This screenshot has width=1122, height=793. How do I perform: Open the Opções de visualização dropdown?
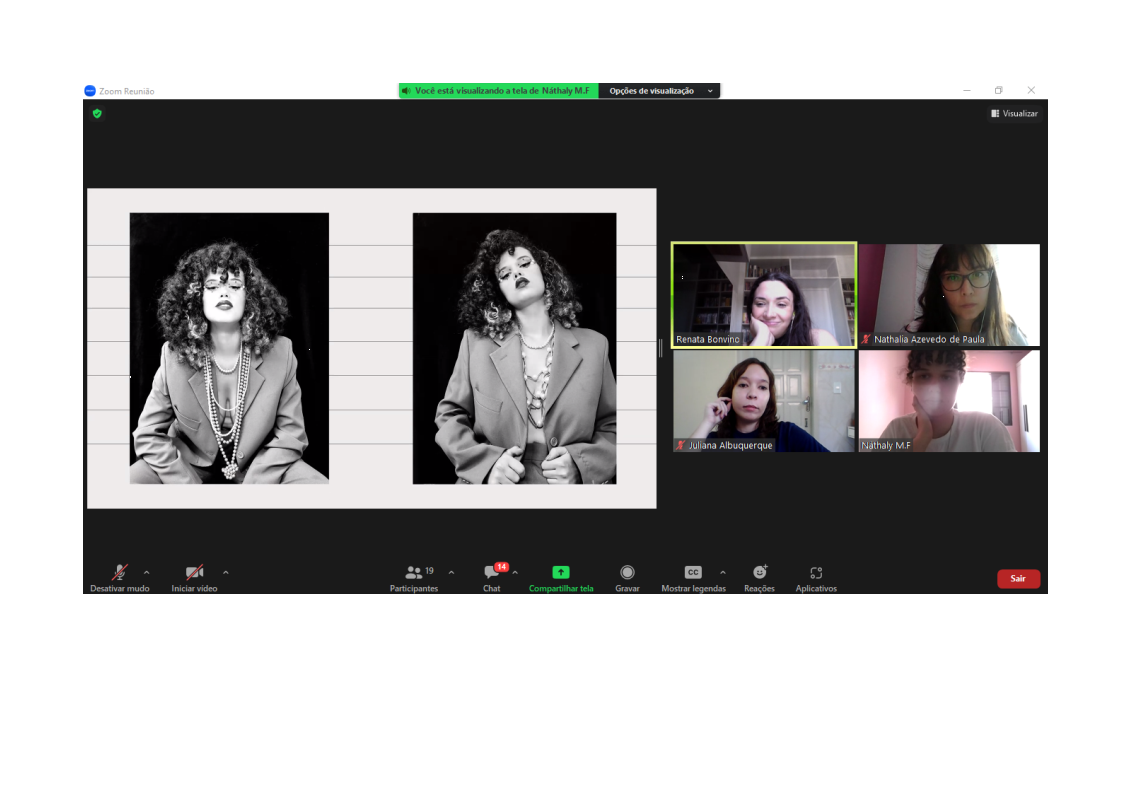[x=659, y=91]
